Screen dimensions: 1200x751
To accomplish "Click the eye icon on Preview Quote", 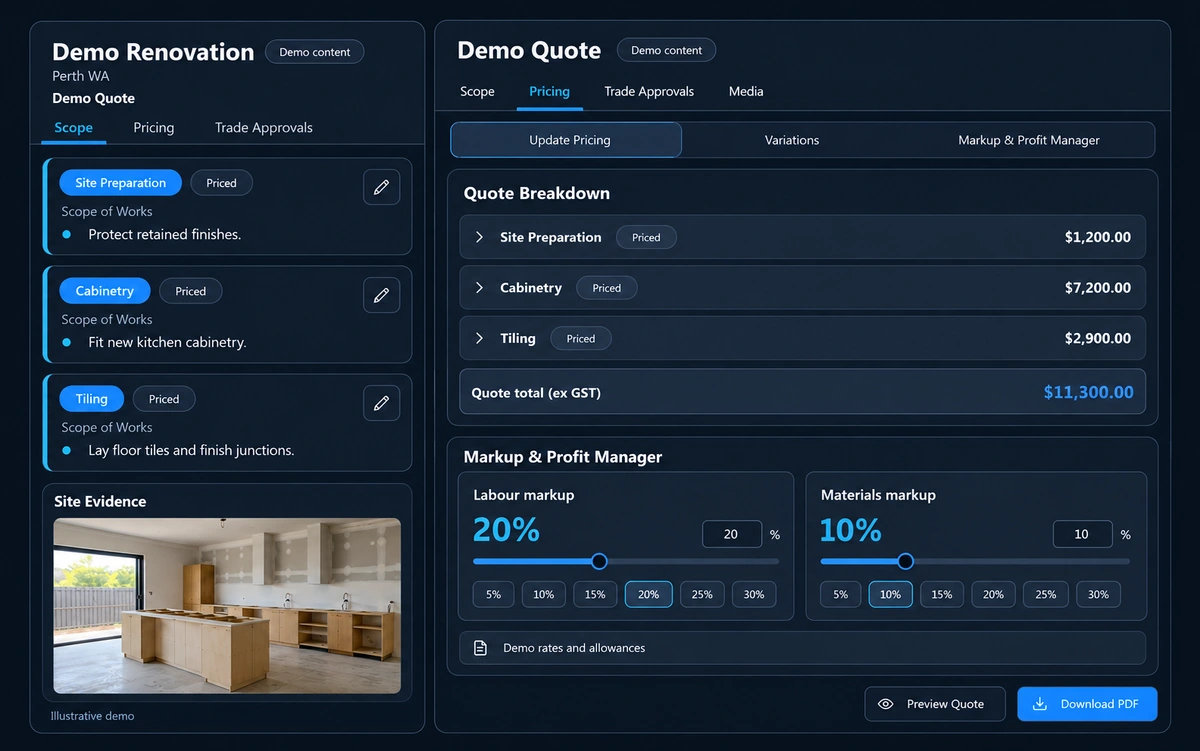I will pos(885,704).
